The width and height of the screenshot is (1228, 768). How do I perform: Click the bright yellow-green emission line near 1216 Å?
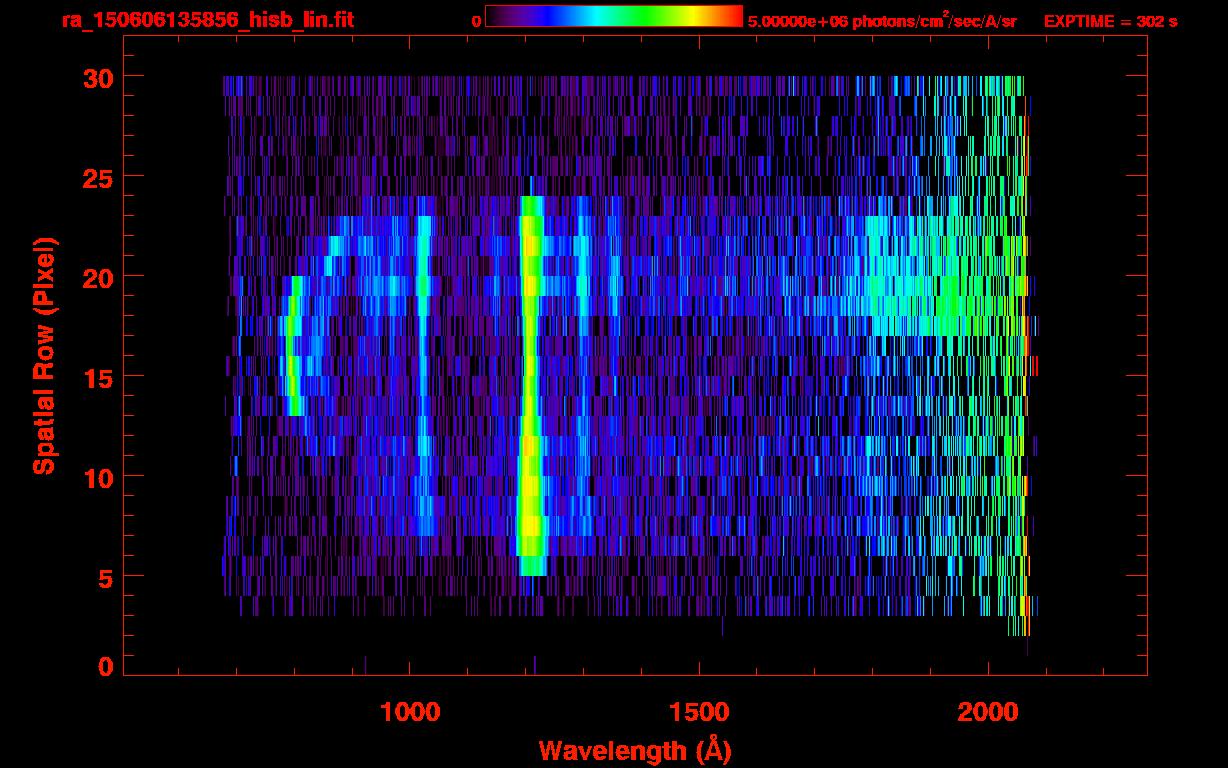530,400
